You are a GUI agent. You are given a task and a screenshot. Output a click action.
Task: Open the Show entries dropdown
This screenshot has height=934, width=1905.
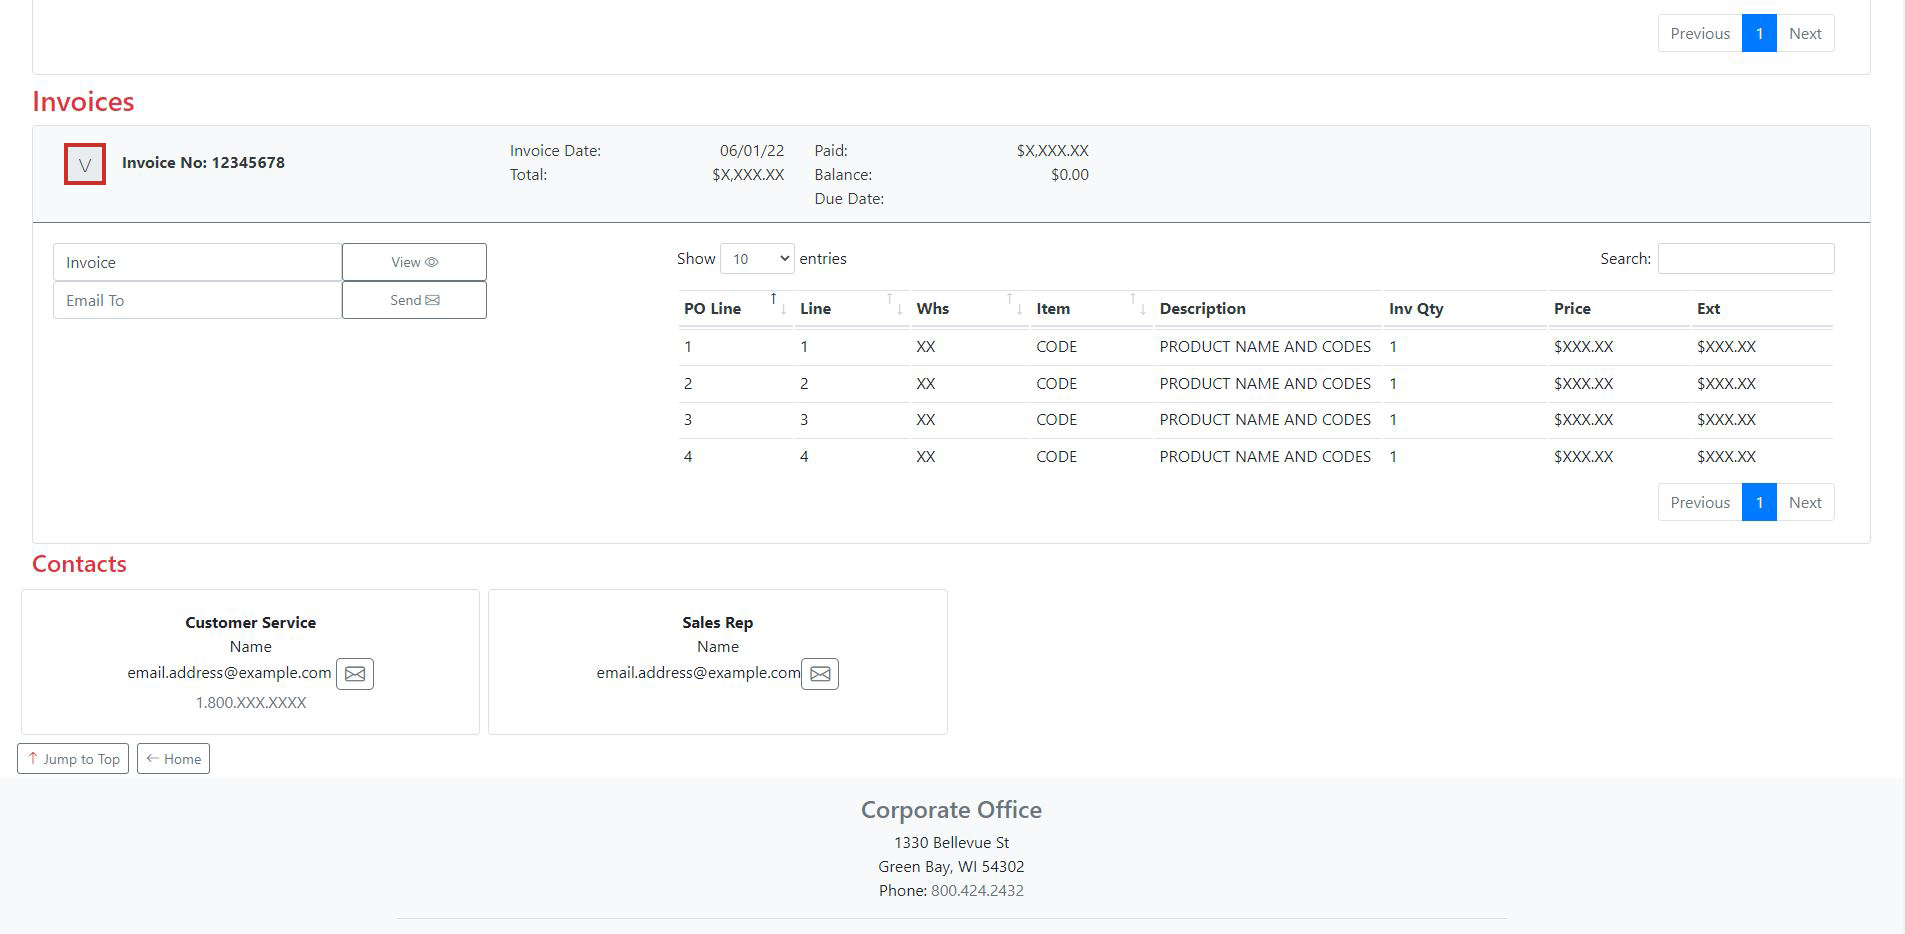click(757, 258)
